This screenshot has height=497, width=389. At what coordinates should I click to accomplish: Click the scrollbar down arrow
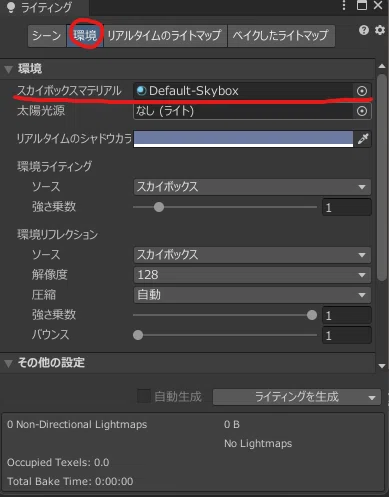coord(382,366)
